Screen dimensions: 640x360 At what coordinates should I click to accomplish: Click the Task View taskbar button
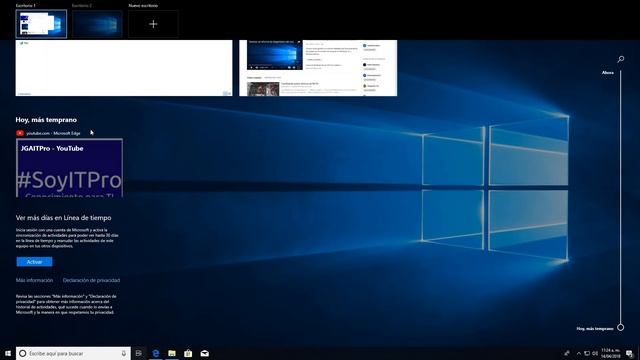click(x=139, y=353)
